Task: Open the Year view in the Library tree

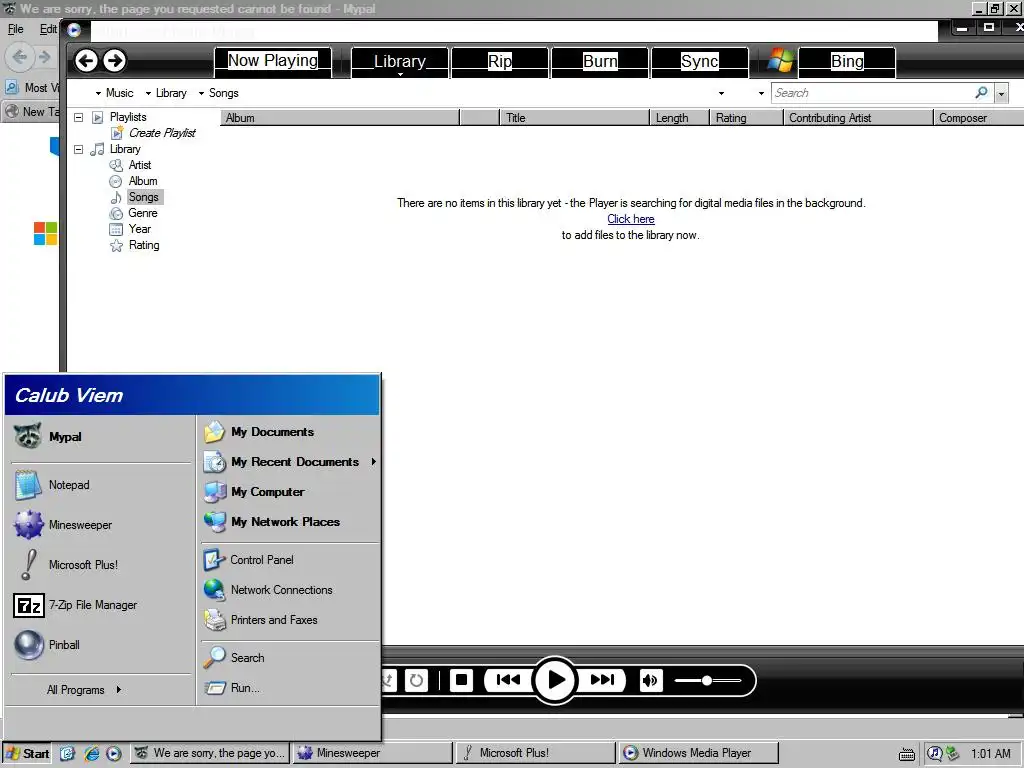Action: [x=140, y=229]
